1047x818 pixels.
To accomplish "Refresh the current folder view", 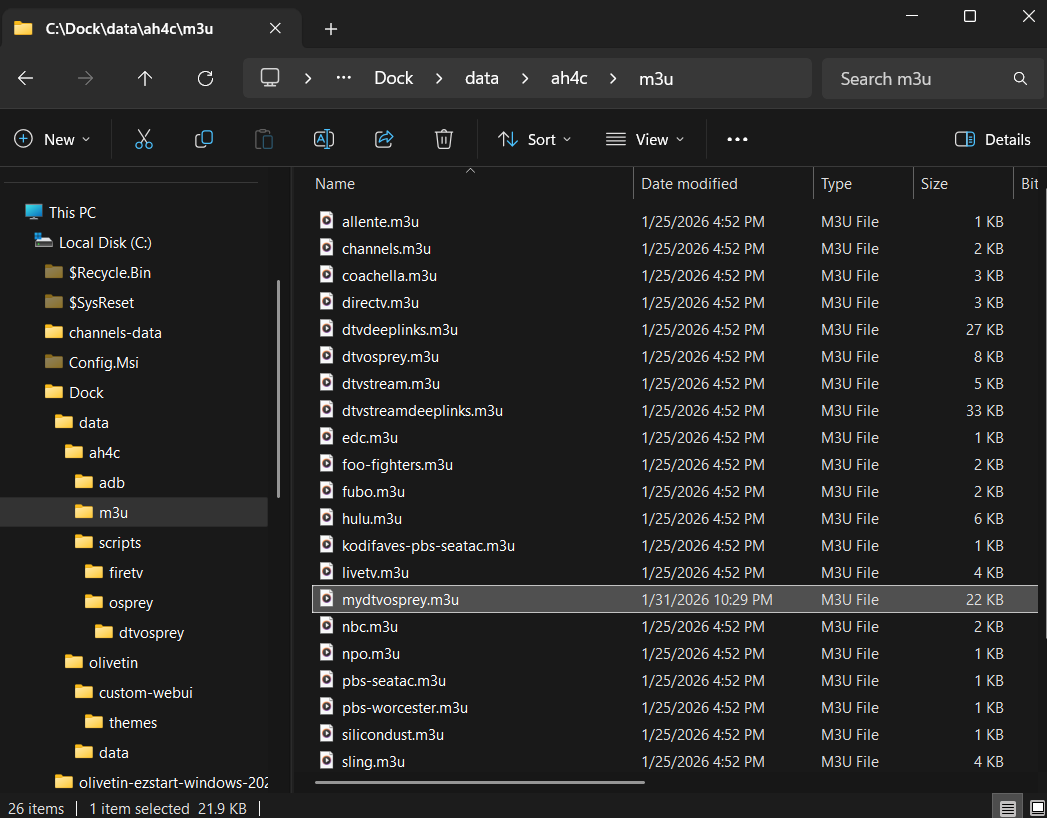I will 205,79.
